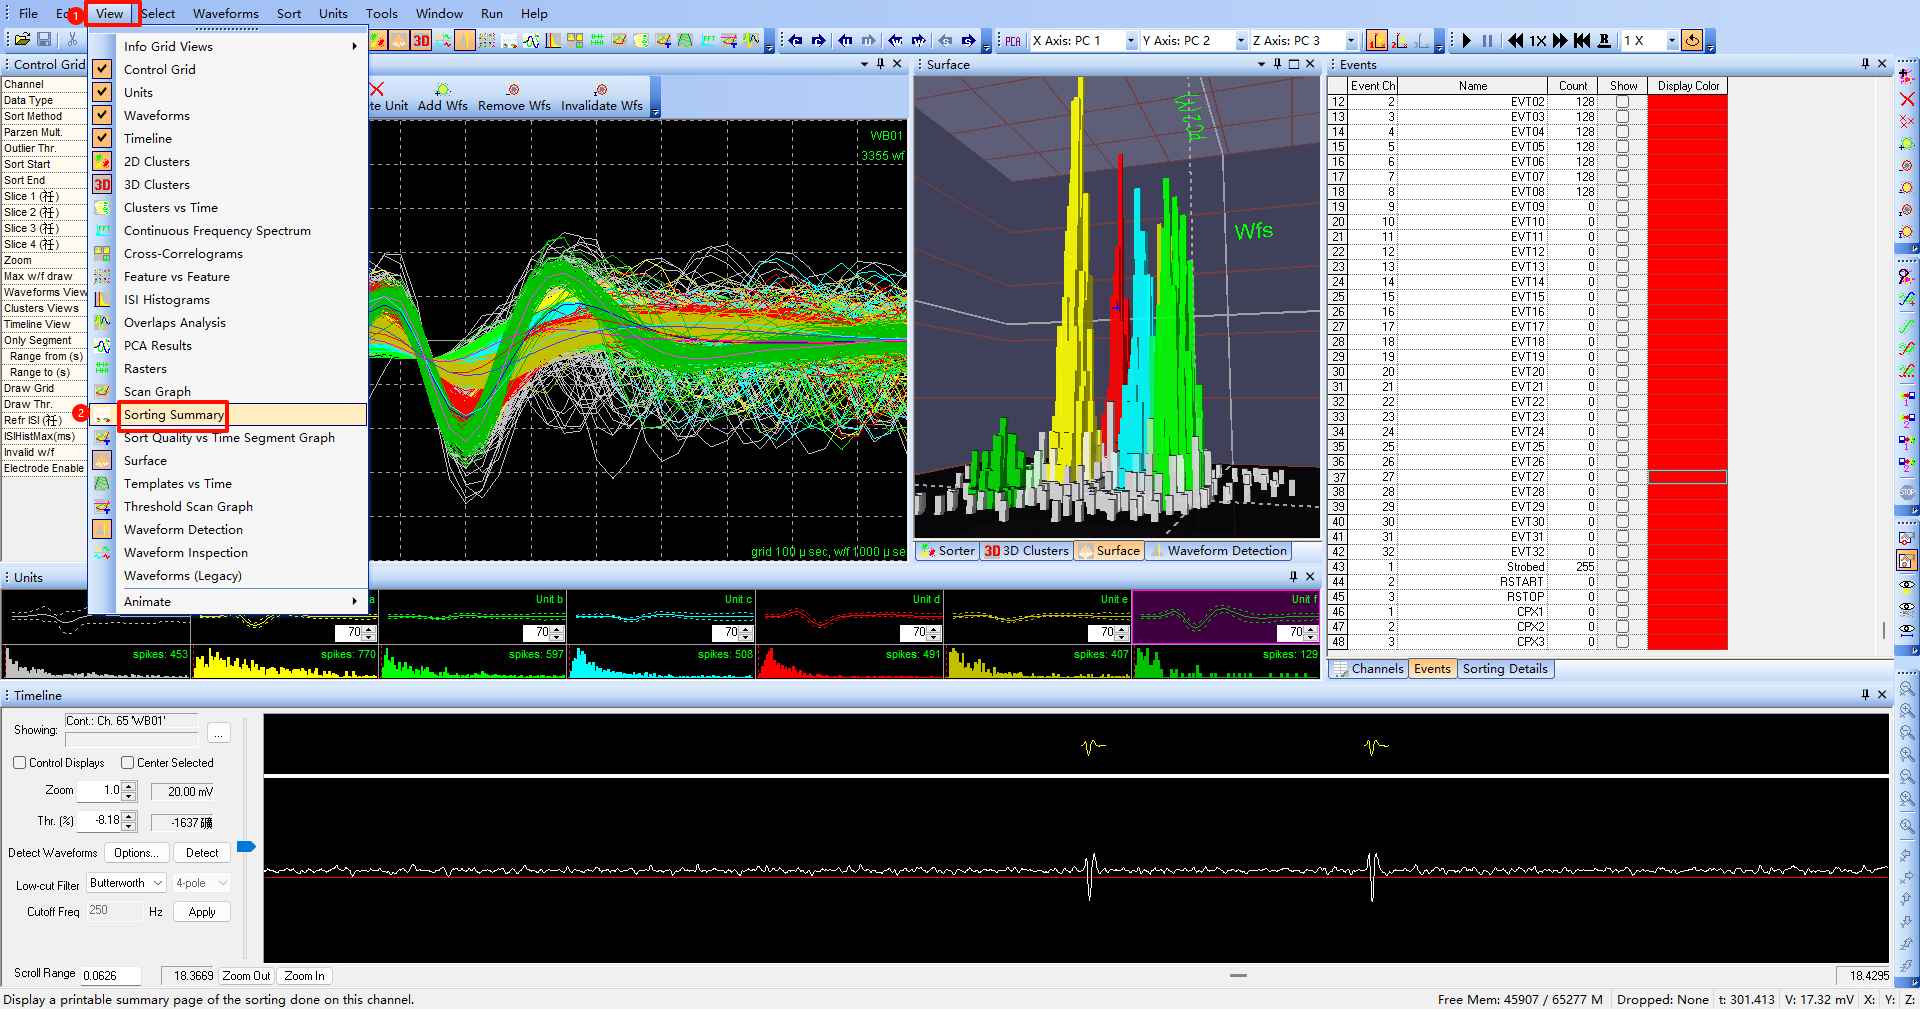Click the Pause playback icon
The height and width of the screenshot is (1009, 1920).
point(1487,41)
